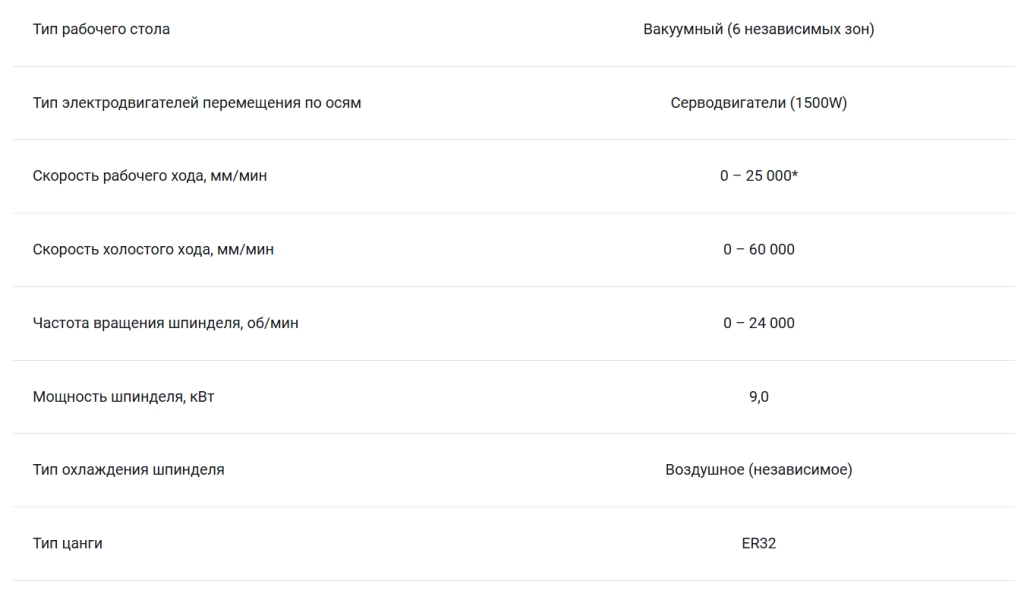Screen dimensions: 1024x600
Task: Click 'Мощность шпинделя, кВт' label
Action: 123,397
